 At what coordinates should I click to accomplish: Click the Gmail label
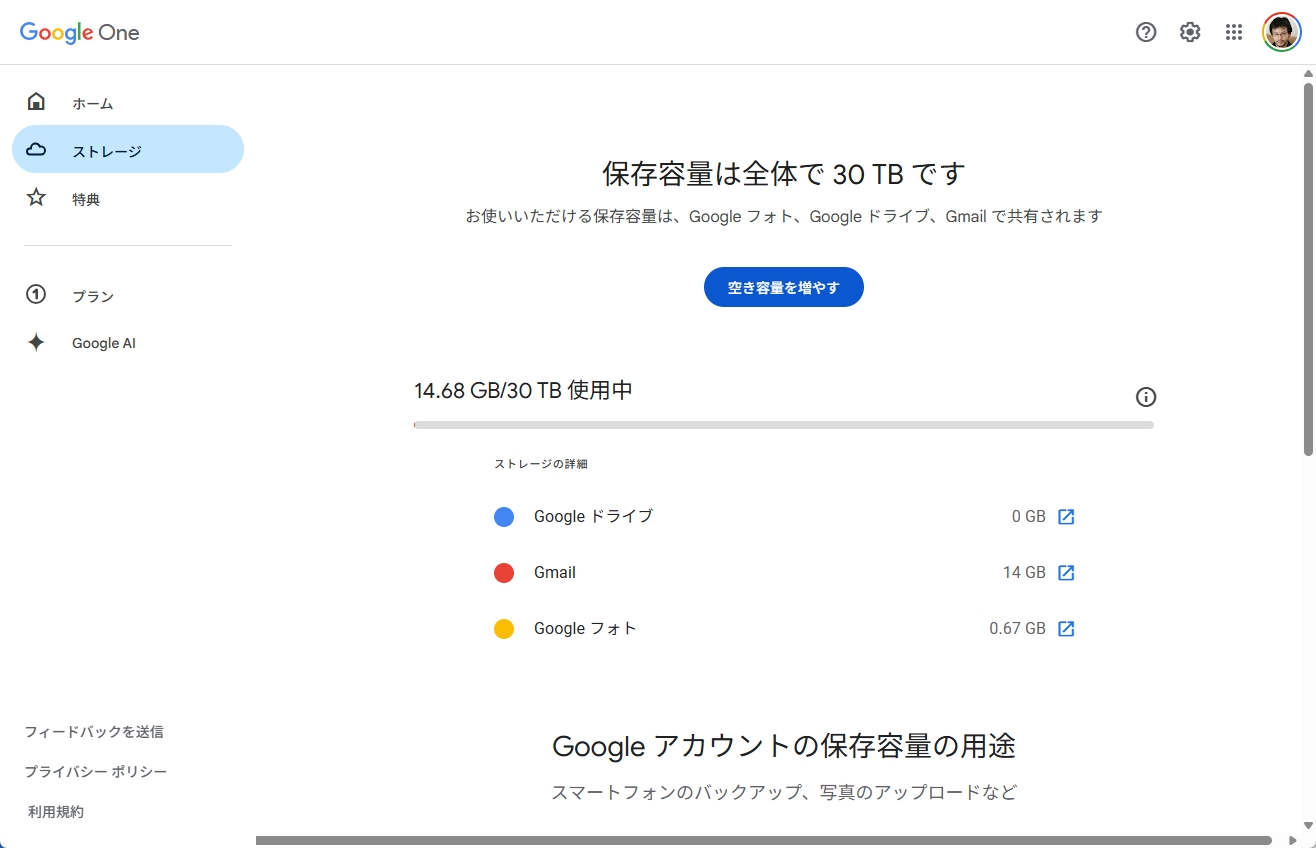(x=555, y=573)
